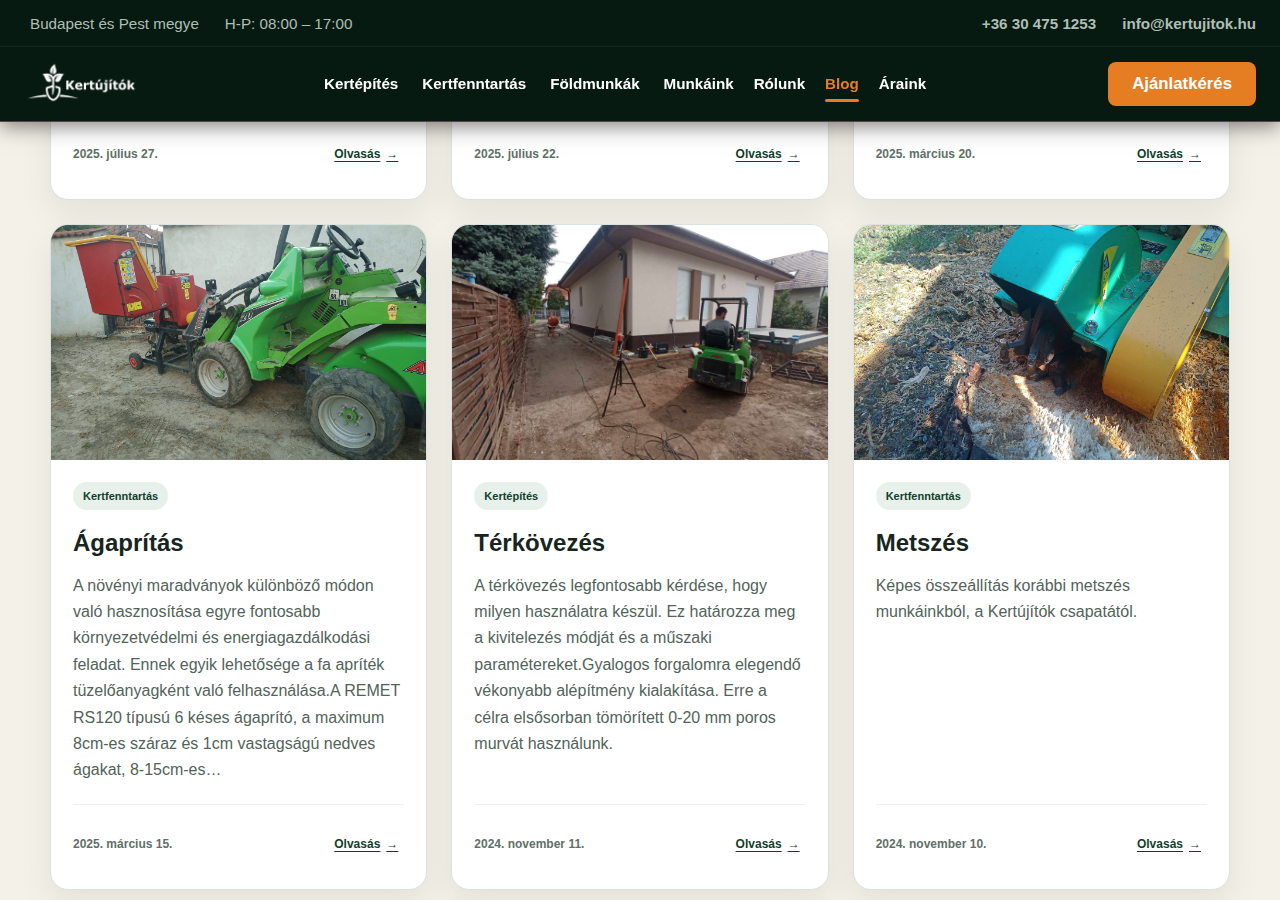Click the Ajánlatkérés button
The image size is (1280, 900).
(1182, 84)
